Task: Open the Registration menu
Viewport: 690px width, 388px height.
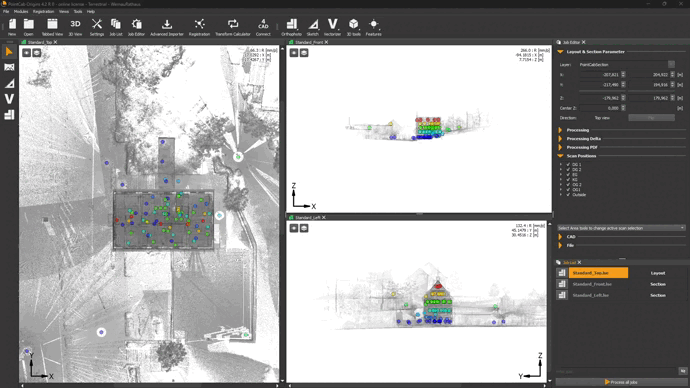Action: tap(44, 11)
